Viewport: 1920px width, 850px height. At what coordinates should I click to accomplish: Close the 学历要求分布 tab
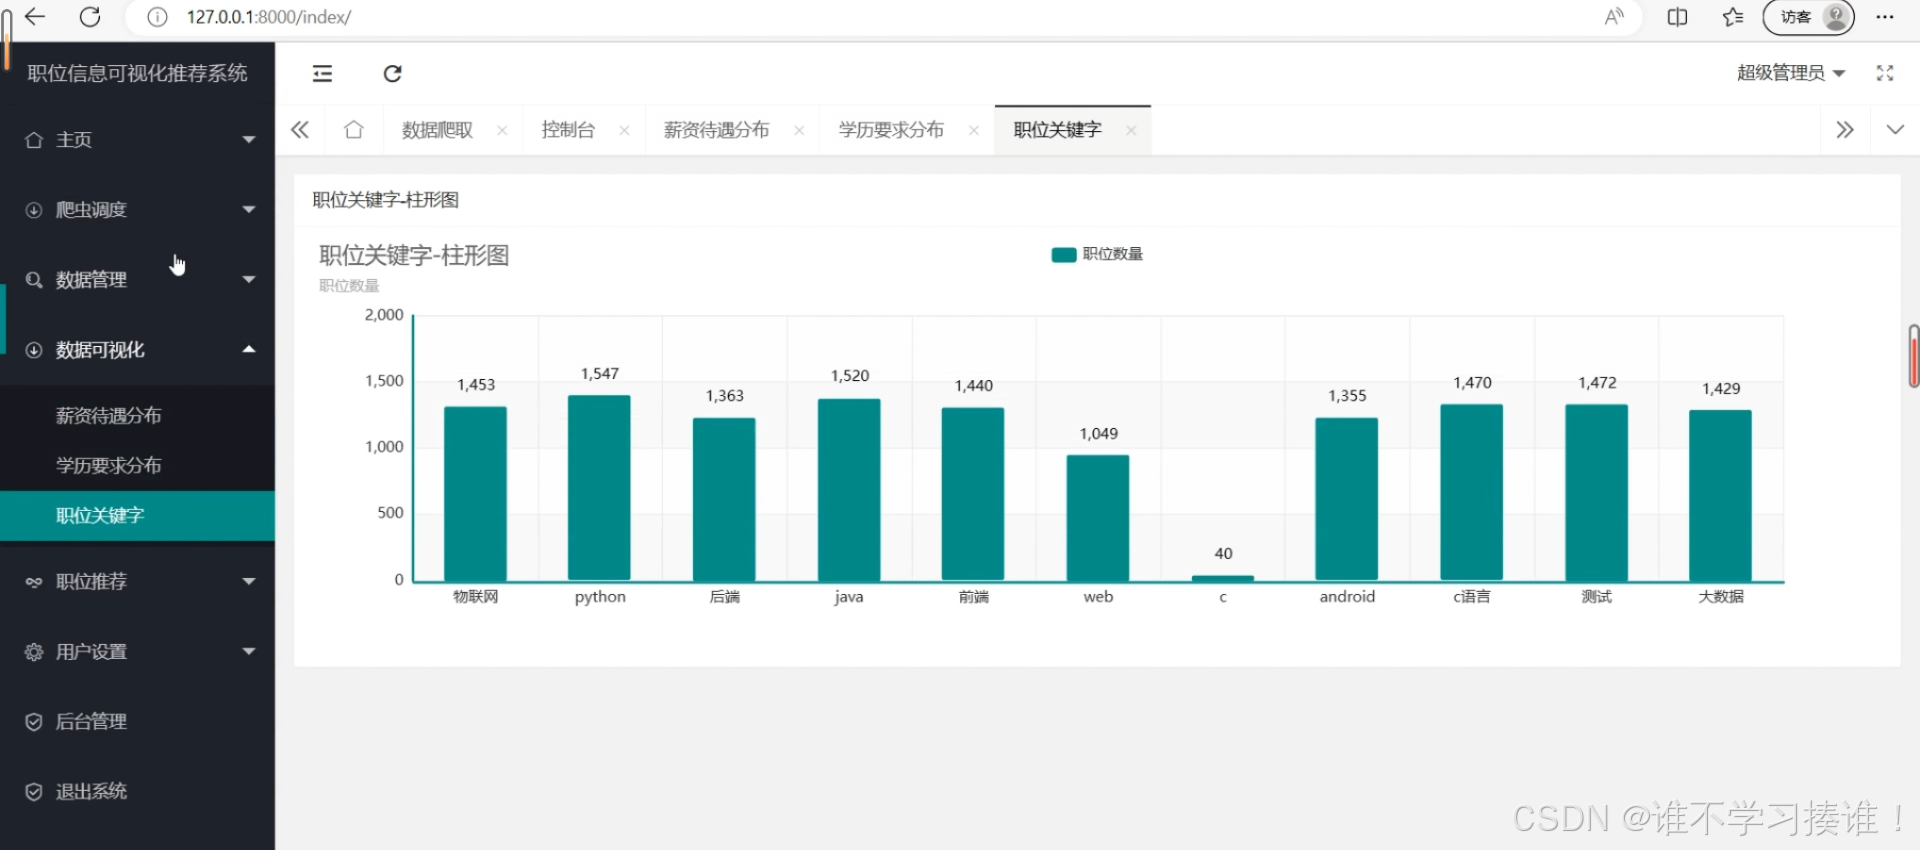point(973,130)
